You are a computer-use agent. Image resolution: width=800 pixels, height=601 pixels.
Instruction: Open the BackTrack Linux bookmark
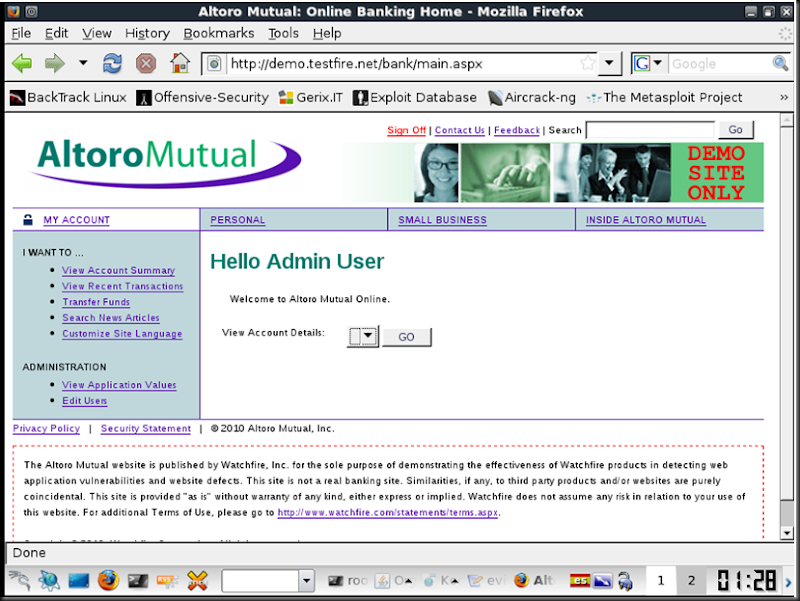click(68, 97)
